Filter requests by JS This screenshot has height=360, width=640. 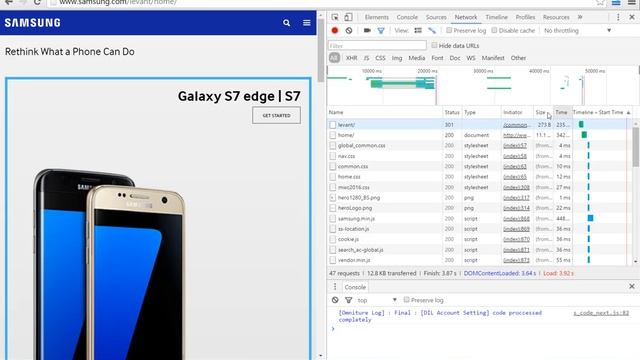366,58
